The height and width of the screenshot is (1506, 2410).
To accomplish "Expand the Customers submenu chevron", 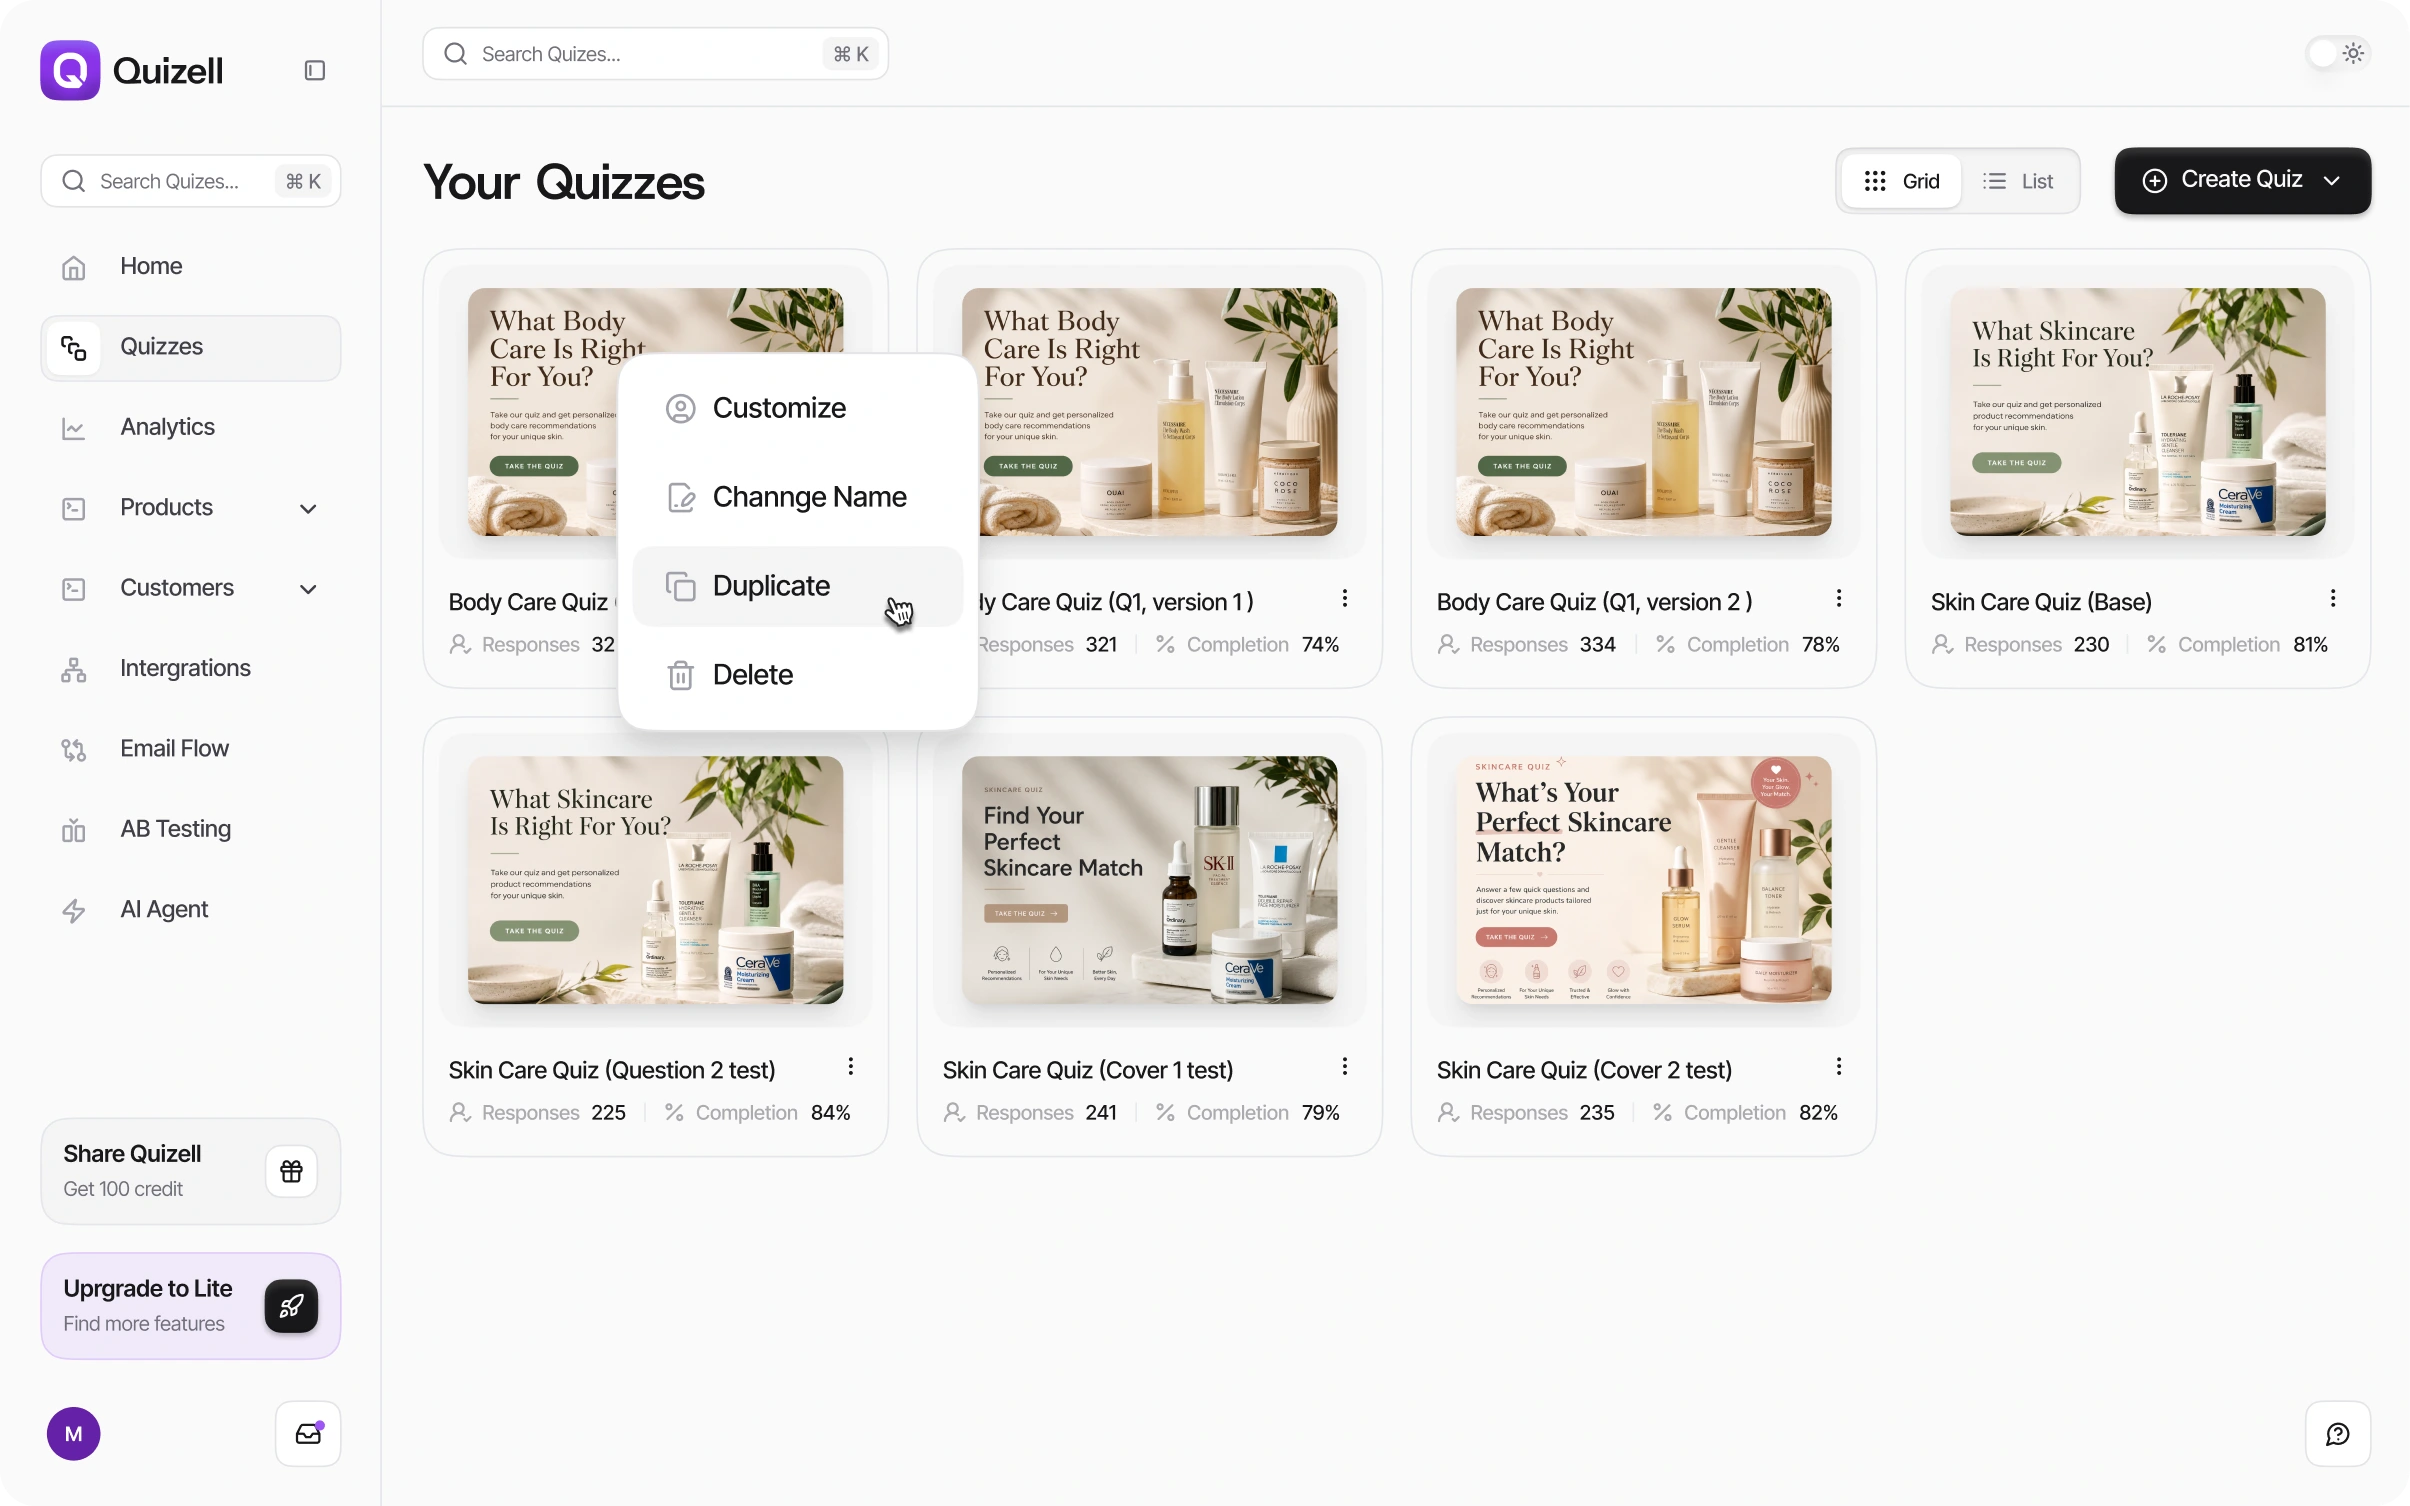I will (308, 589).
